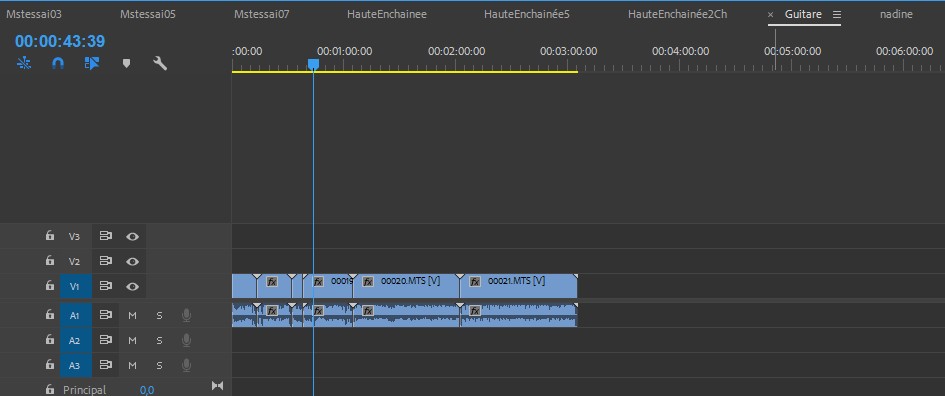Viewport: 945px width, 396px height.
Task: Mute audio track A2
Action: (x=133, y=341)
